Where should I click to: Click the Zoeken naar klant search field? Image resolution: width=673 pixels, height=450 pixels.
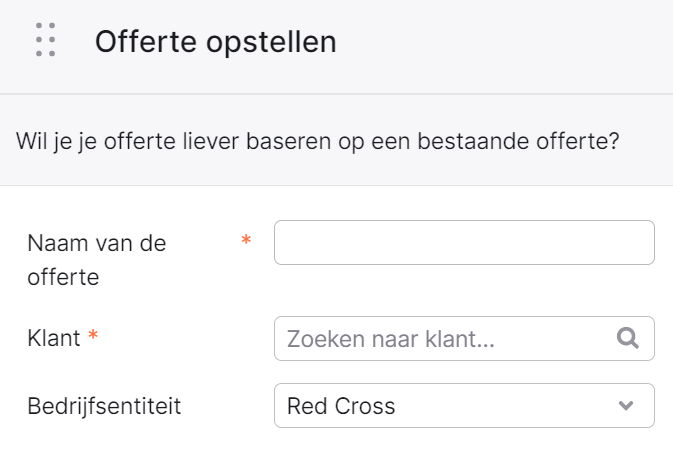pos(464,338)
